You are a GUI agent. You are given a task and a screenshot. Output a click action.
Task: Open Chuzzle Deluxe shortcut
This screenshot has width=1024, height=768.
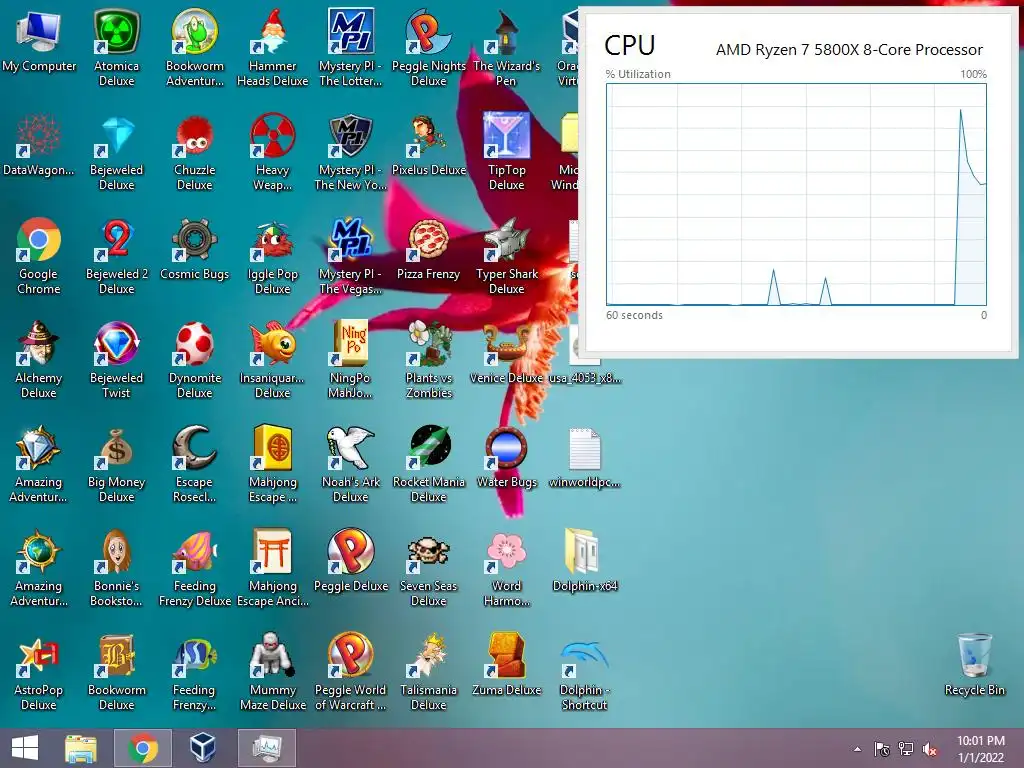[195, 153]
